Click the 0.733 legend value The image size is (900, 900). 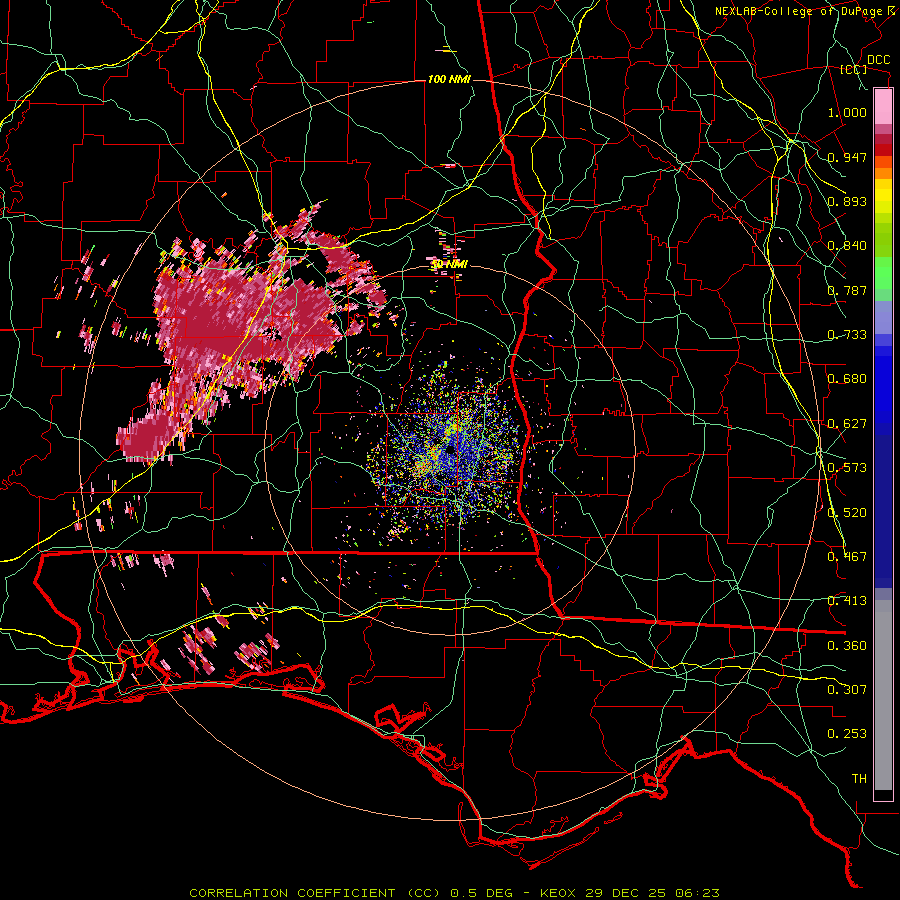pos(847,335)
